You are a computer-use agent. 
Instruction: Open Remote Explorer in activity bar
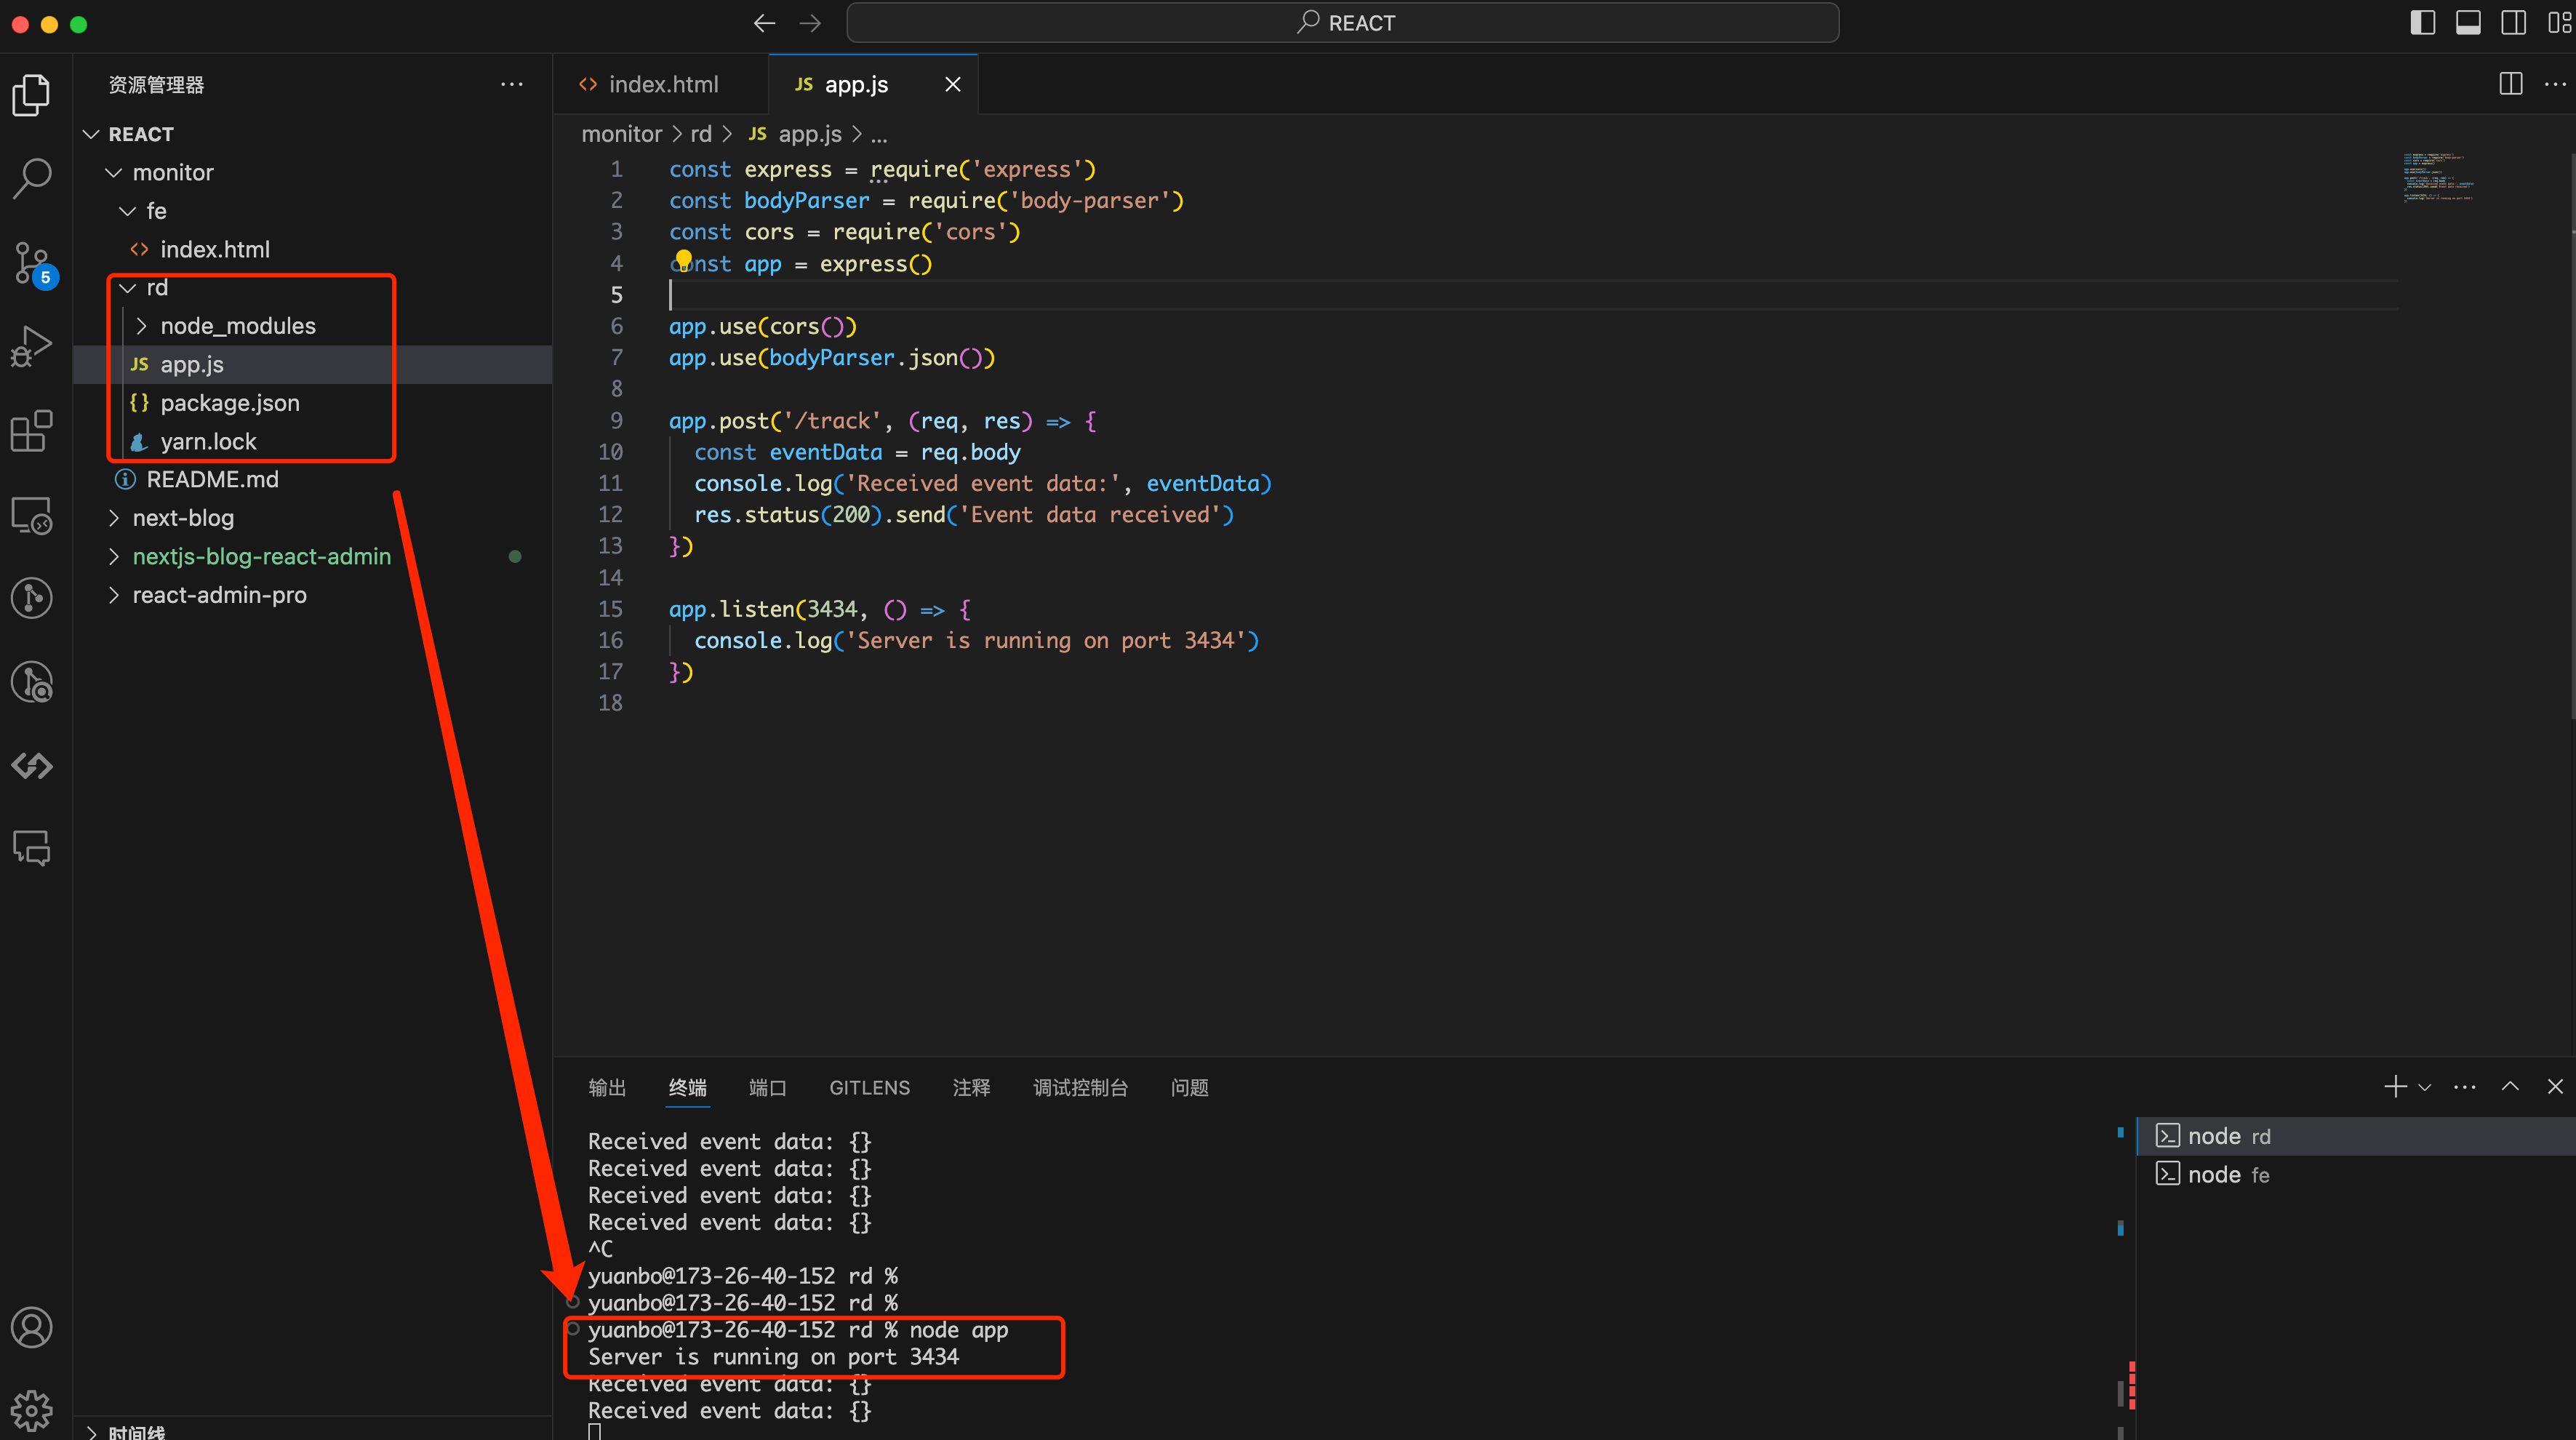click(32, 516)
